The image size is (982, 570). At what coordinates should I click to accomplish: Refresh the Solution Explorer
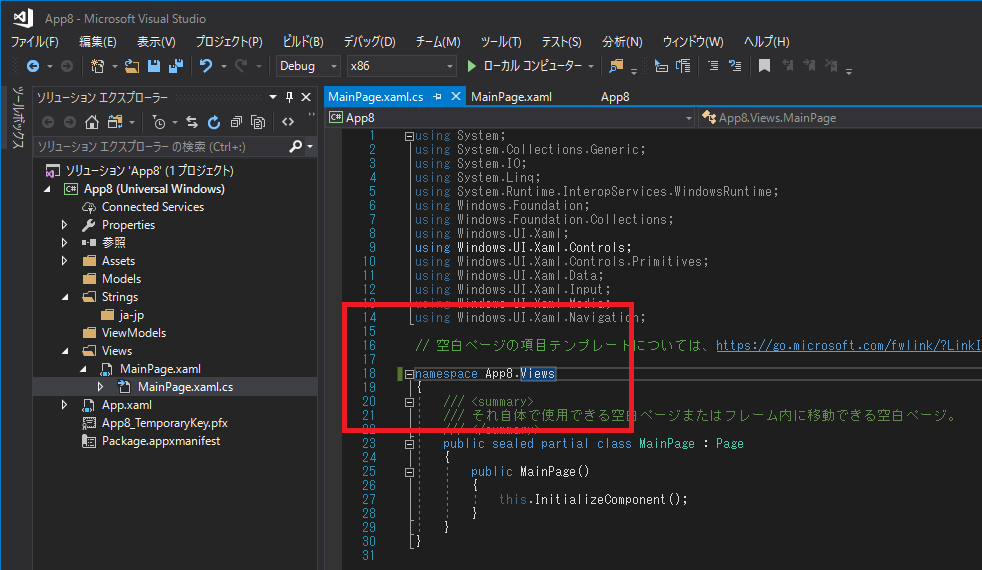click(x=214, y=122)
